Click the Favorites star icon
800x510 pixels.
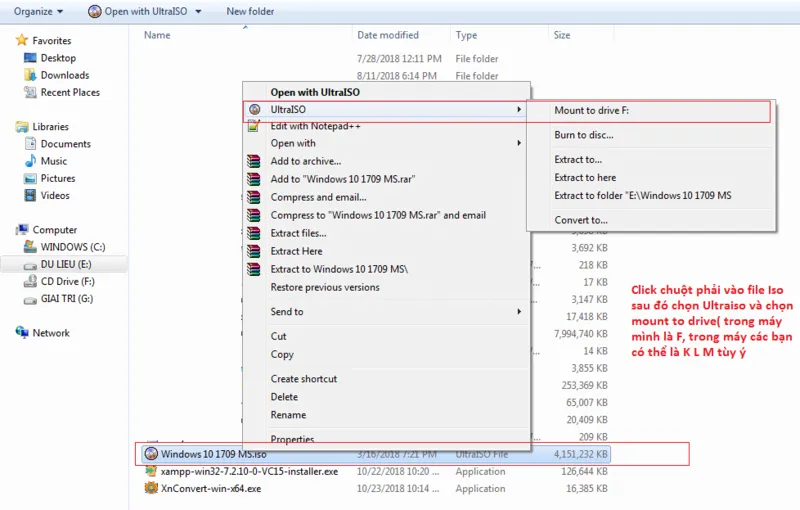21,40
